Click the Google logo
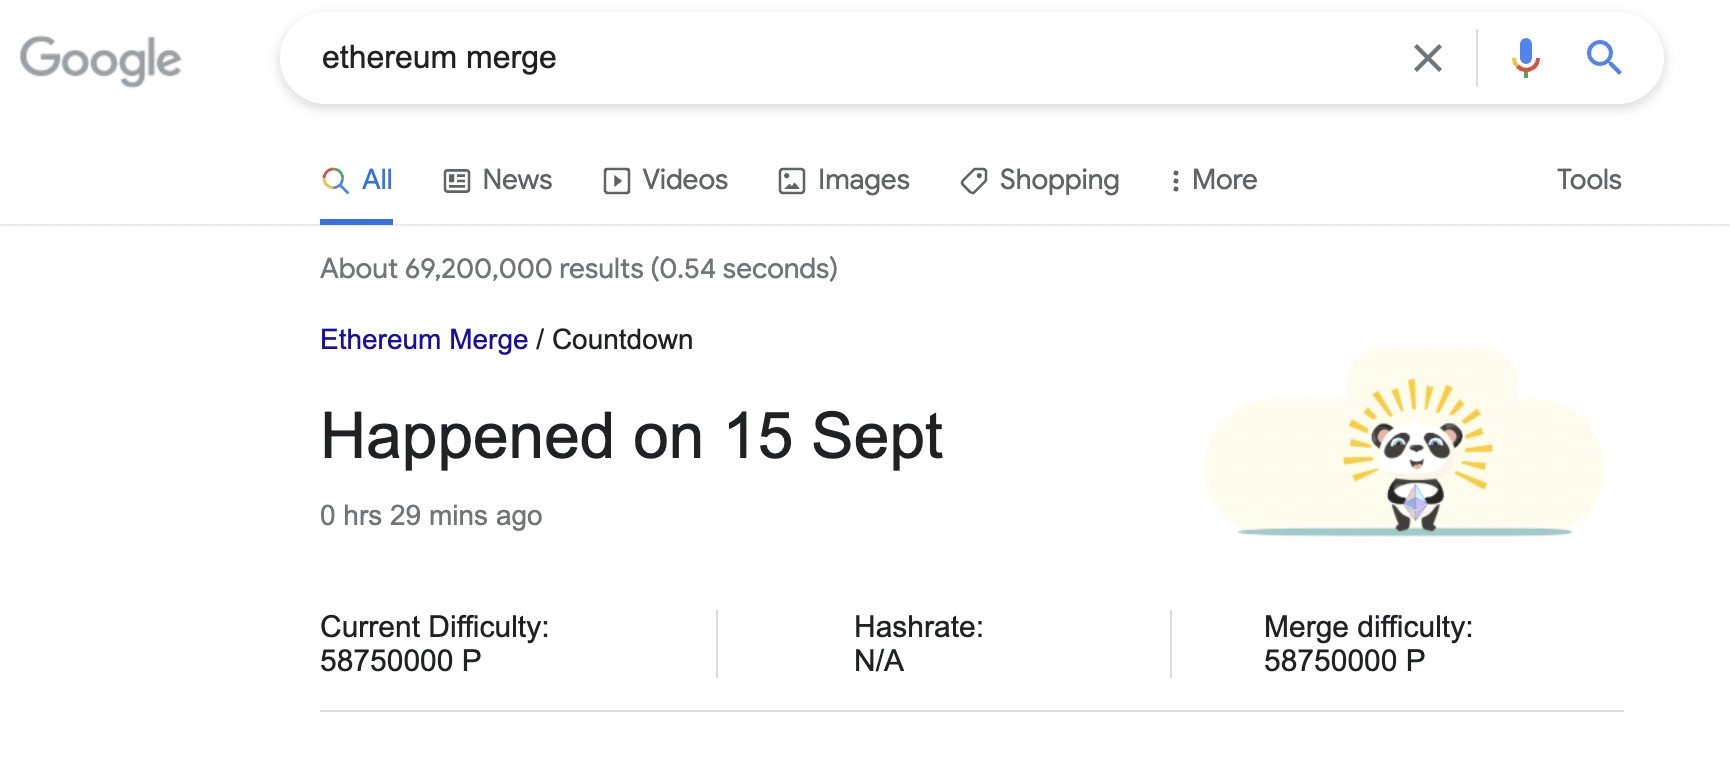Screen dimensions: 1730x760 coord(101,60)
